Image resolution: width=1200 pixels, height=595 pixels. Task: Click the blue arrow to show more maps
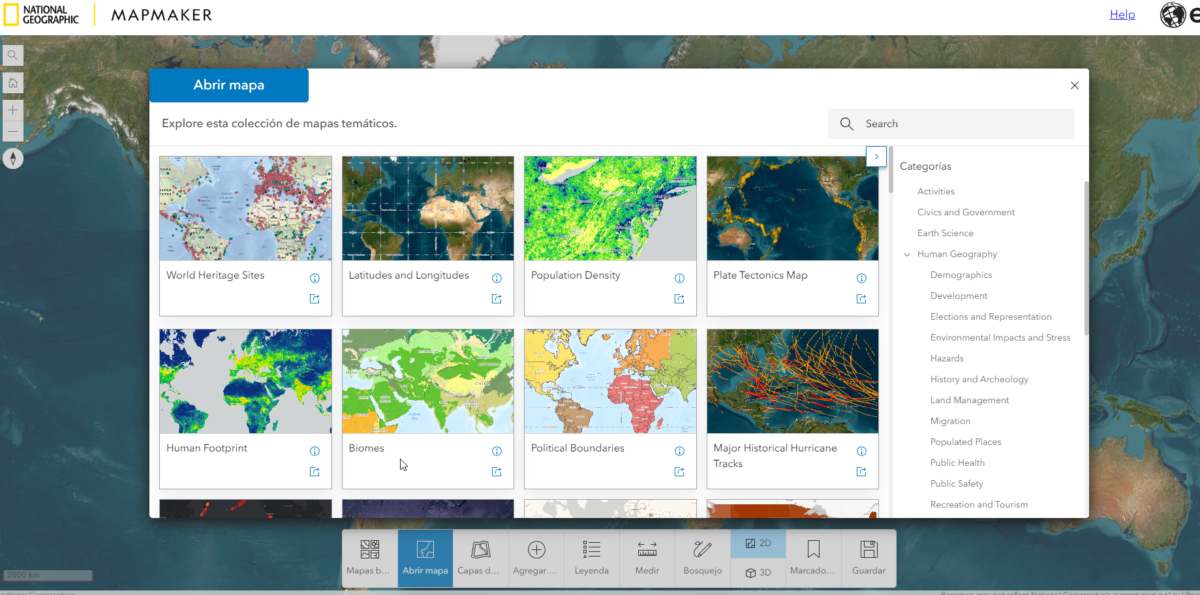pyautogui.click(x=876, y=156)
